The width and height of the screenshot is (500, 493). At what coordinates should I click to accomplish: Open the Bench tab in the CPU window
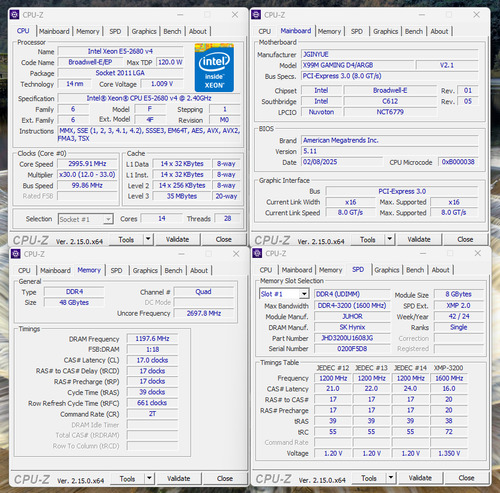pos(172,31)
